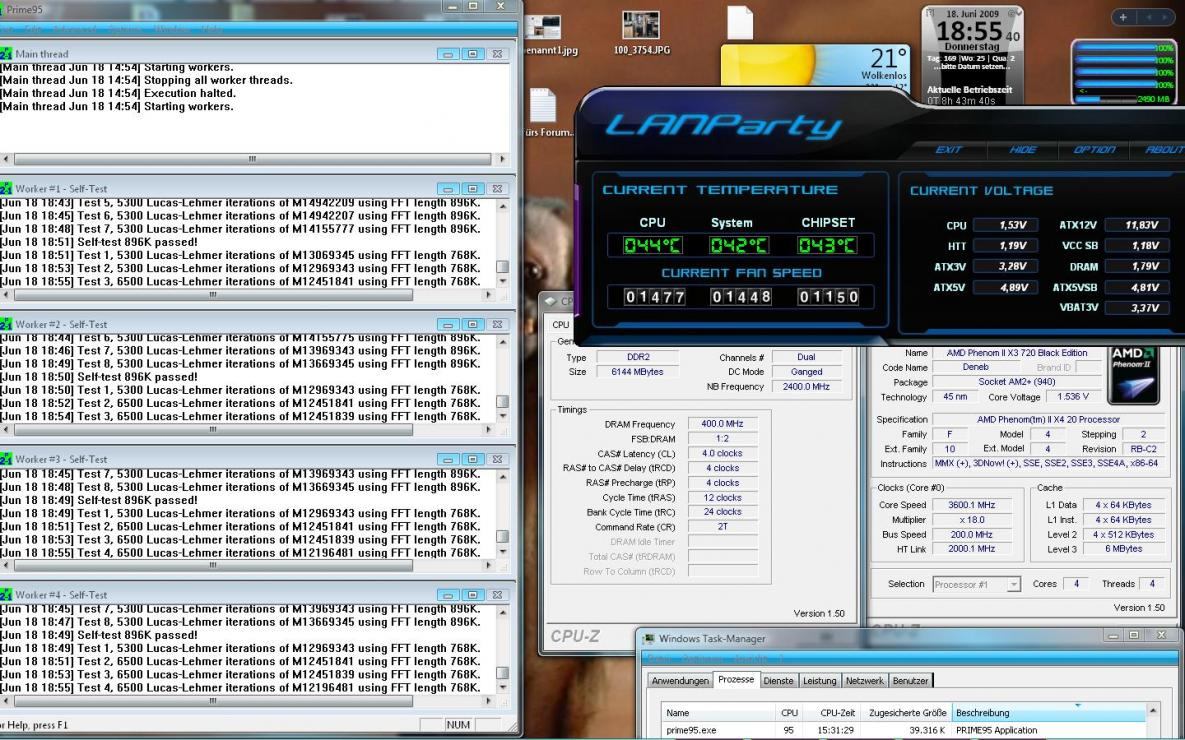
Task: Click the plus button on gadget bar
Action: [1123, 17]
